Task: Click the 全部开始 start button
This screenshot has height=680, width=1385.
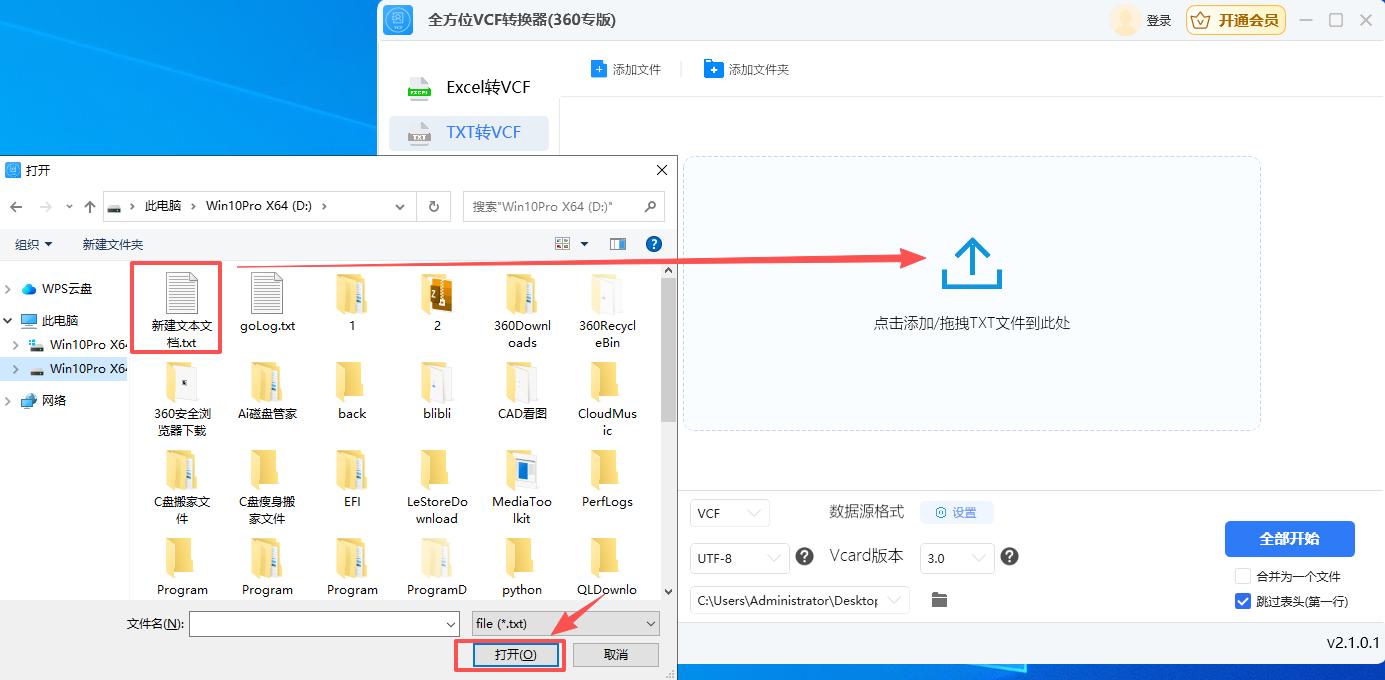Action: coord(1289,538)
